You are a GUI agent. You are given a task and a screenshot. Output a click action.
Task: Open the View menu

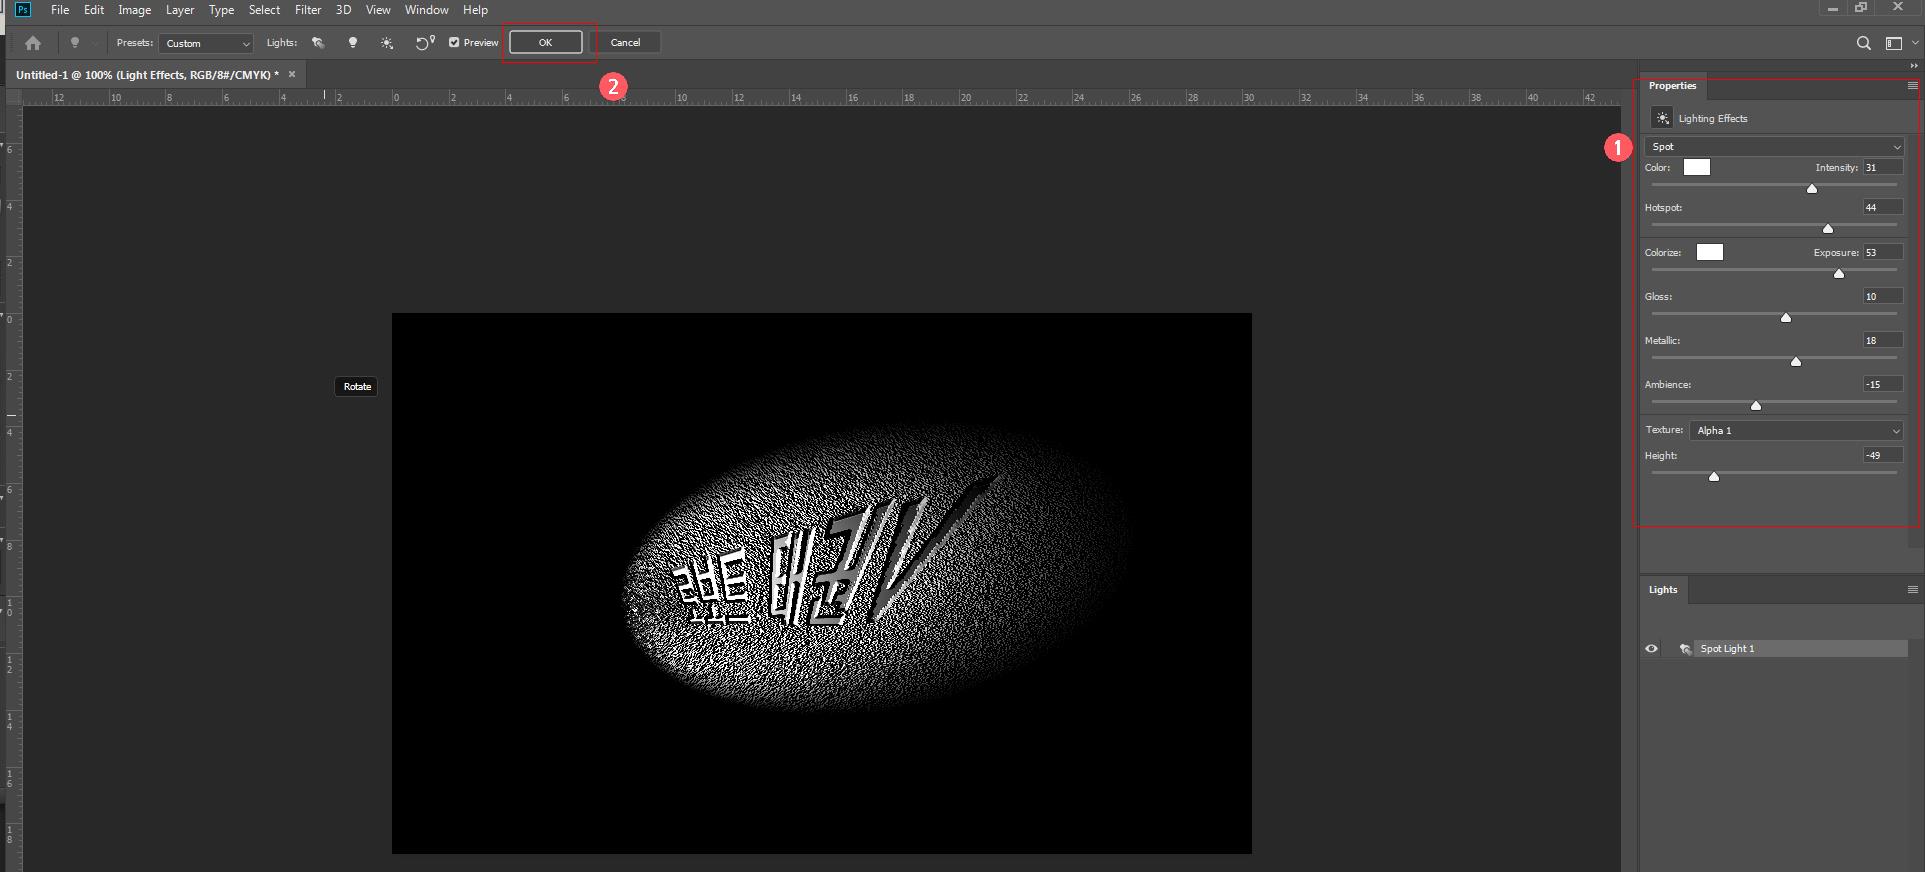(378, 10)
